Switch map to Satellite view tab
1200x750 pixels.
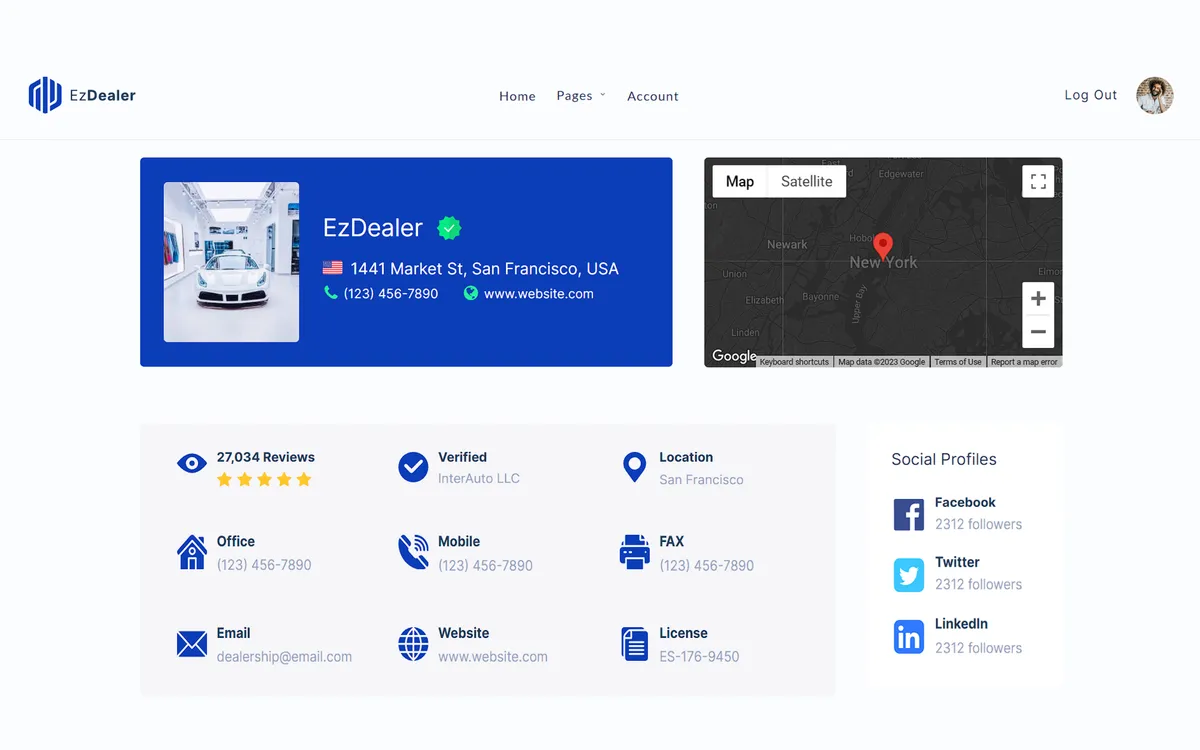(x=807, y=181)
